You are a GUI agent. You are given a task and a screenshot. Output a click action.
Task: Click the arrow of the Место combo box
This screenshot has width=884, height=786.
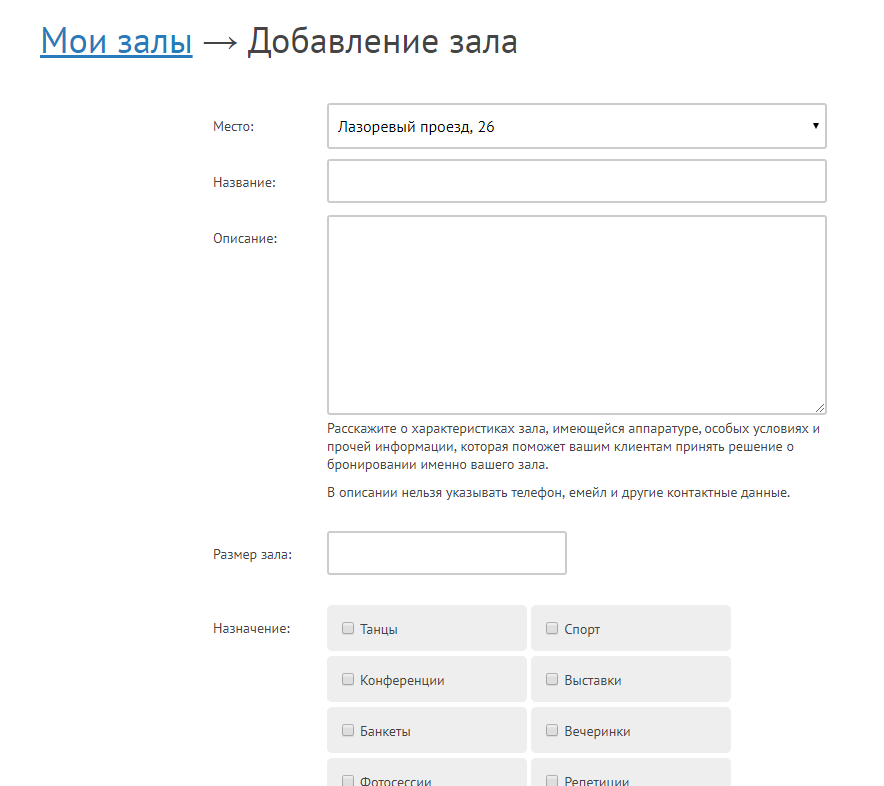(815, 126)
